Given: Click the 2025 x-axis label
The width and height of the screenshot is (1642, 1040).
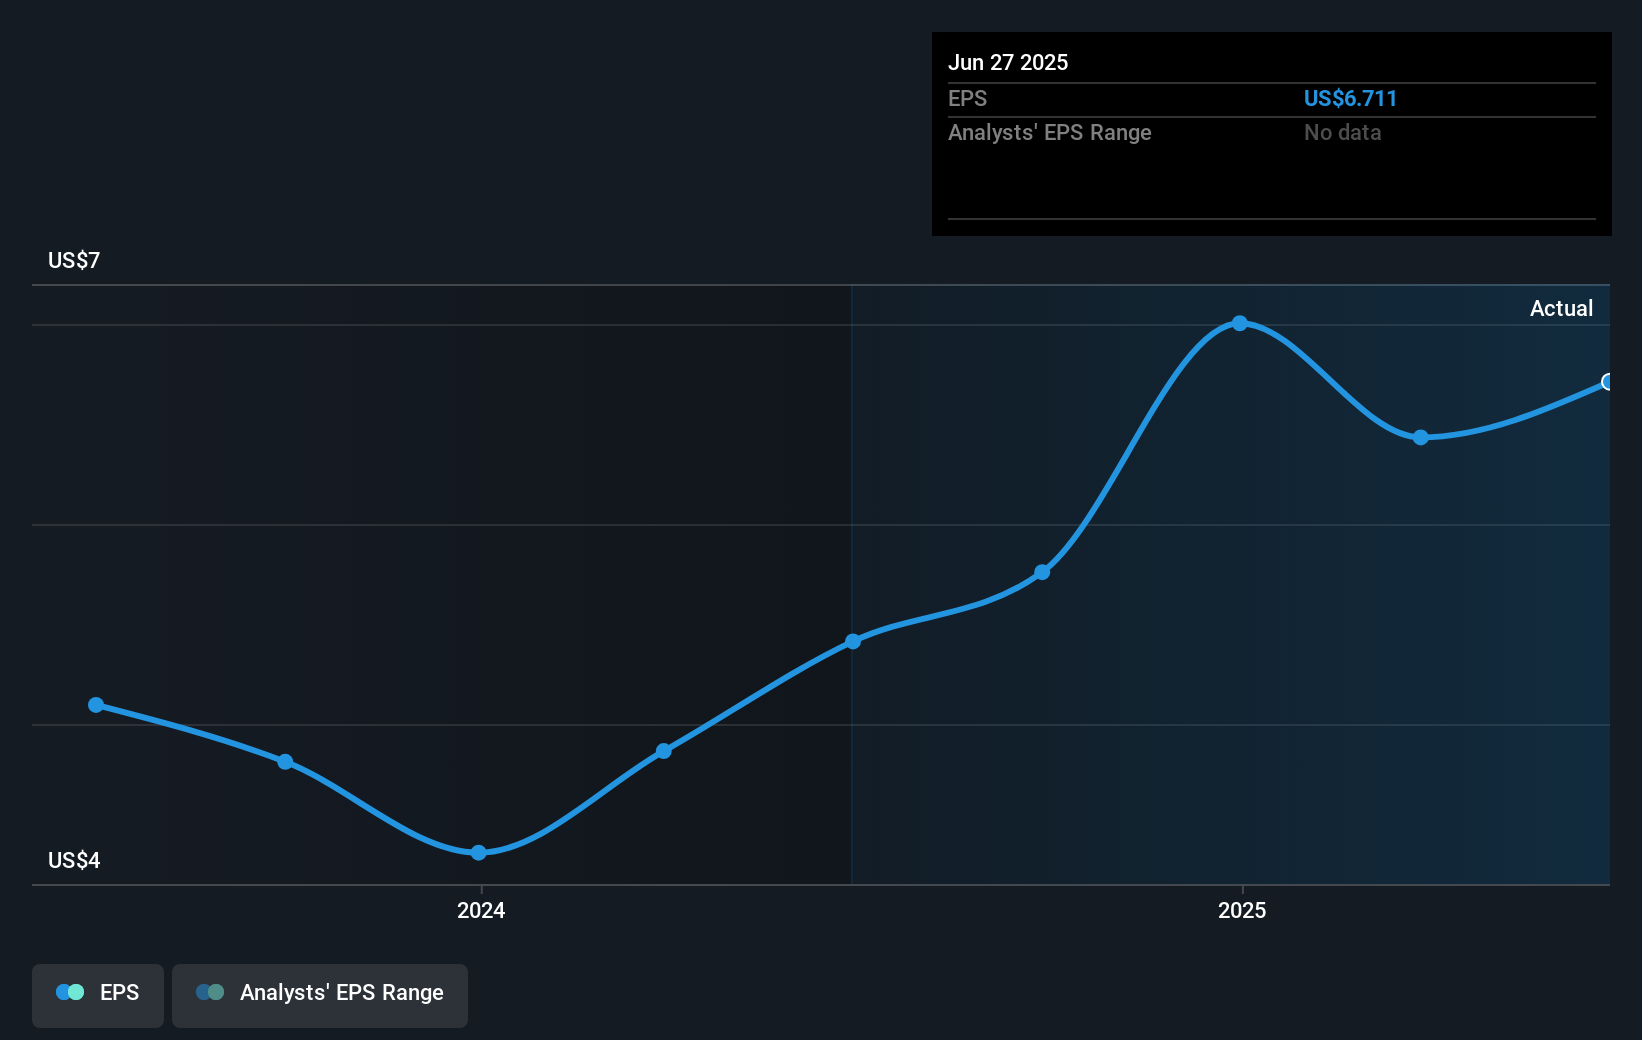Looking at the screenshot, I should coord(1242,910).
